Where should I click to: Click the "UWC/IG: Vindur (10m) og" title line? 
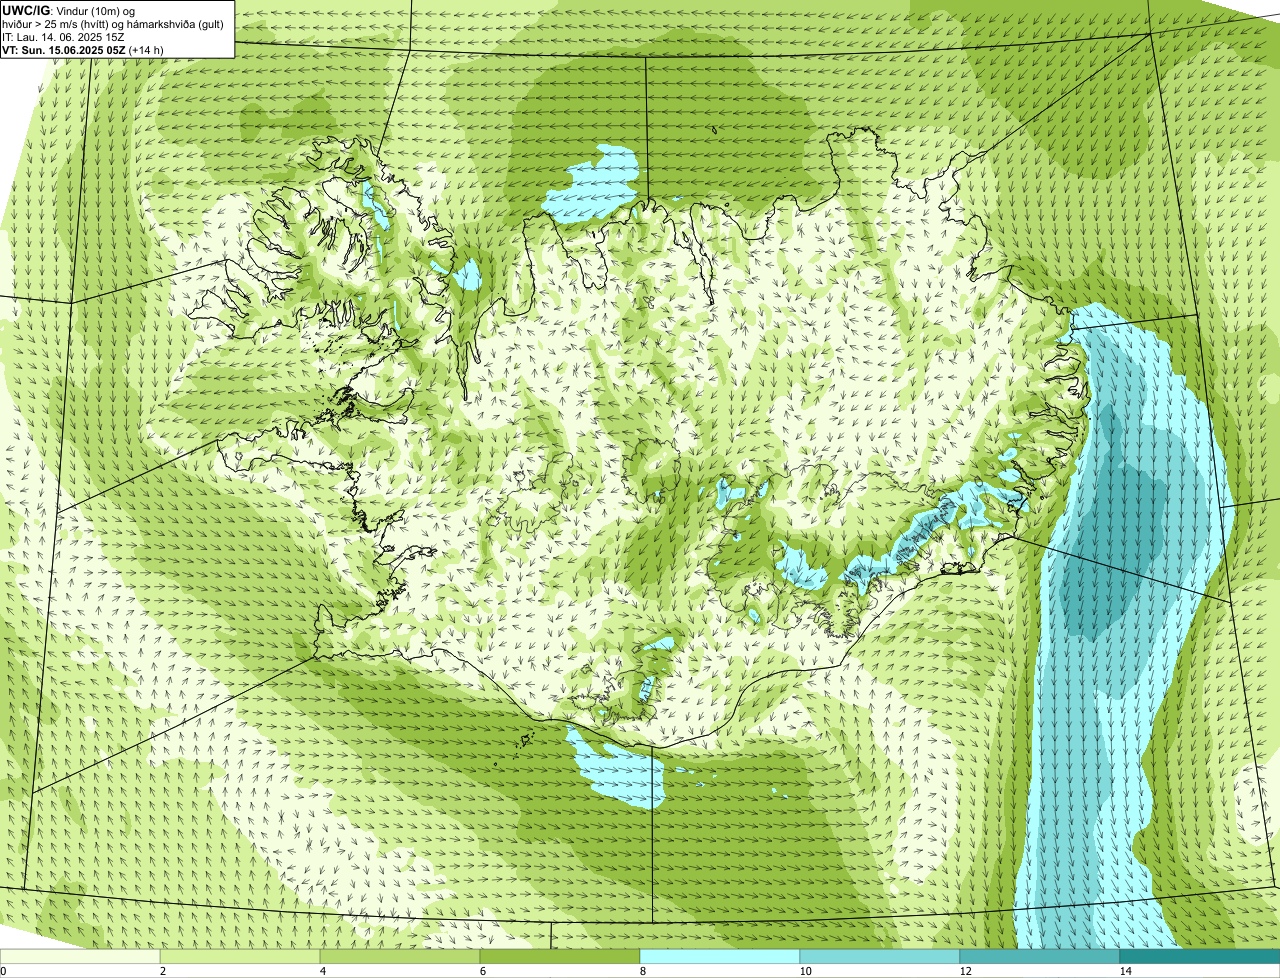point(70,10)
